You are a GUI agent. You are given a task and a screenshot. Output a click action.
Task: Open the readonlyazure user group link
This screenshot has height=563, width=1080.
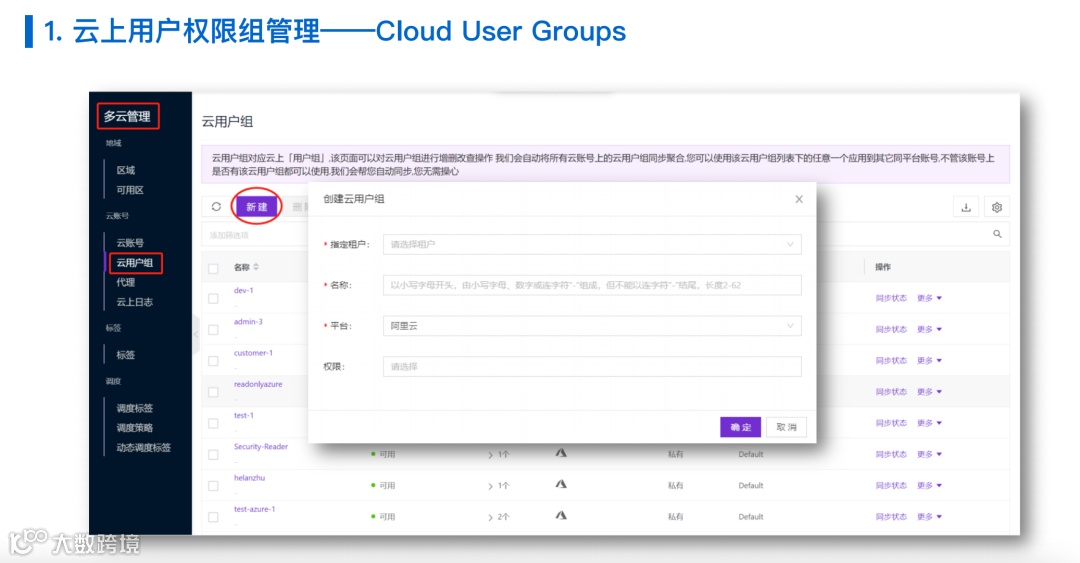(258, 384)
